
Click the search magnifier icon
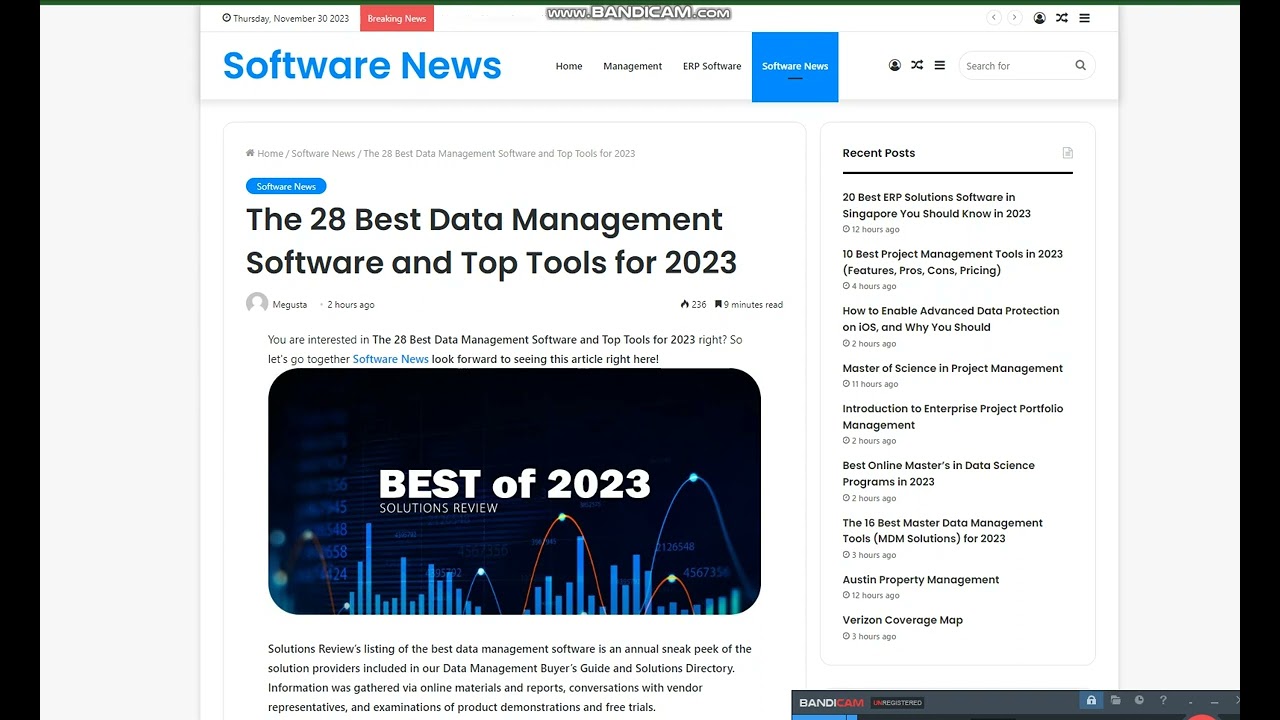tap(1080, 65)
